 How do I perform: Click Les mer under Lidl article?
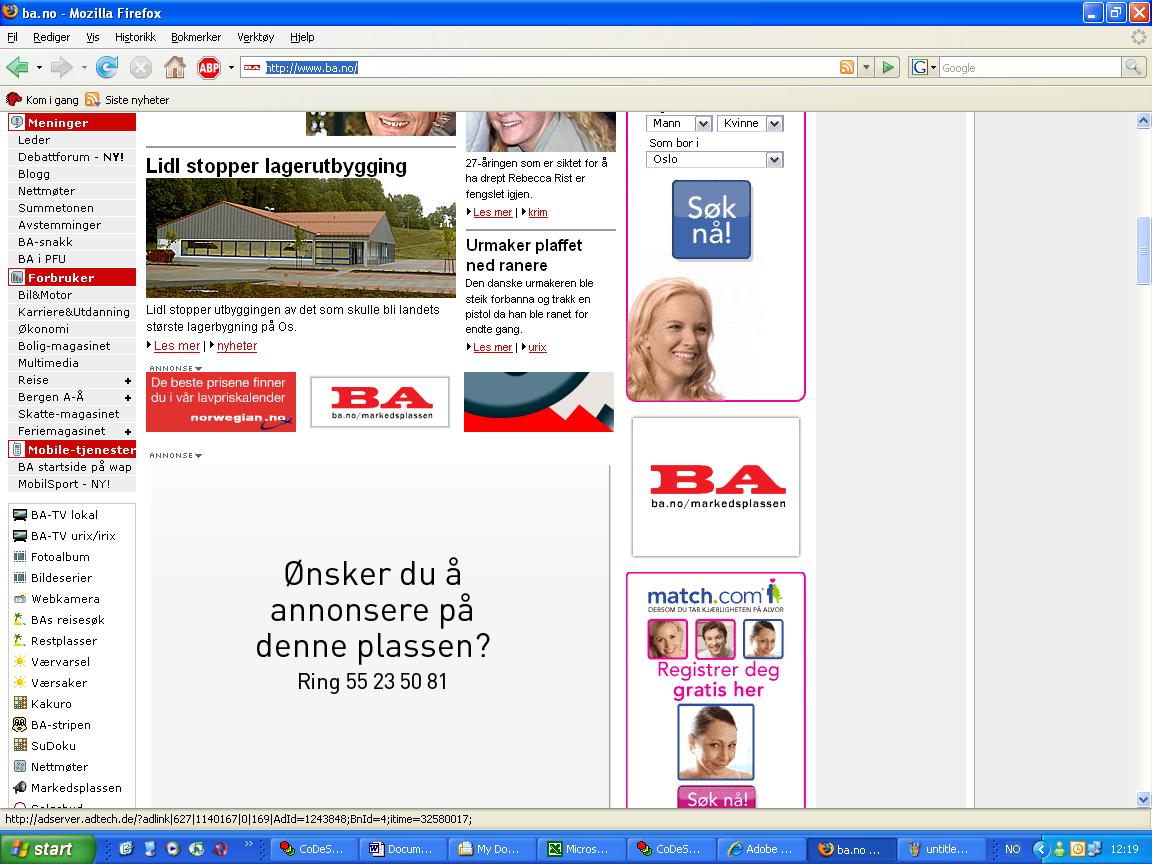176,345
